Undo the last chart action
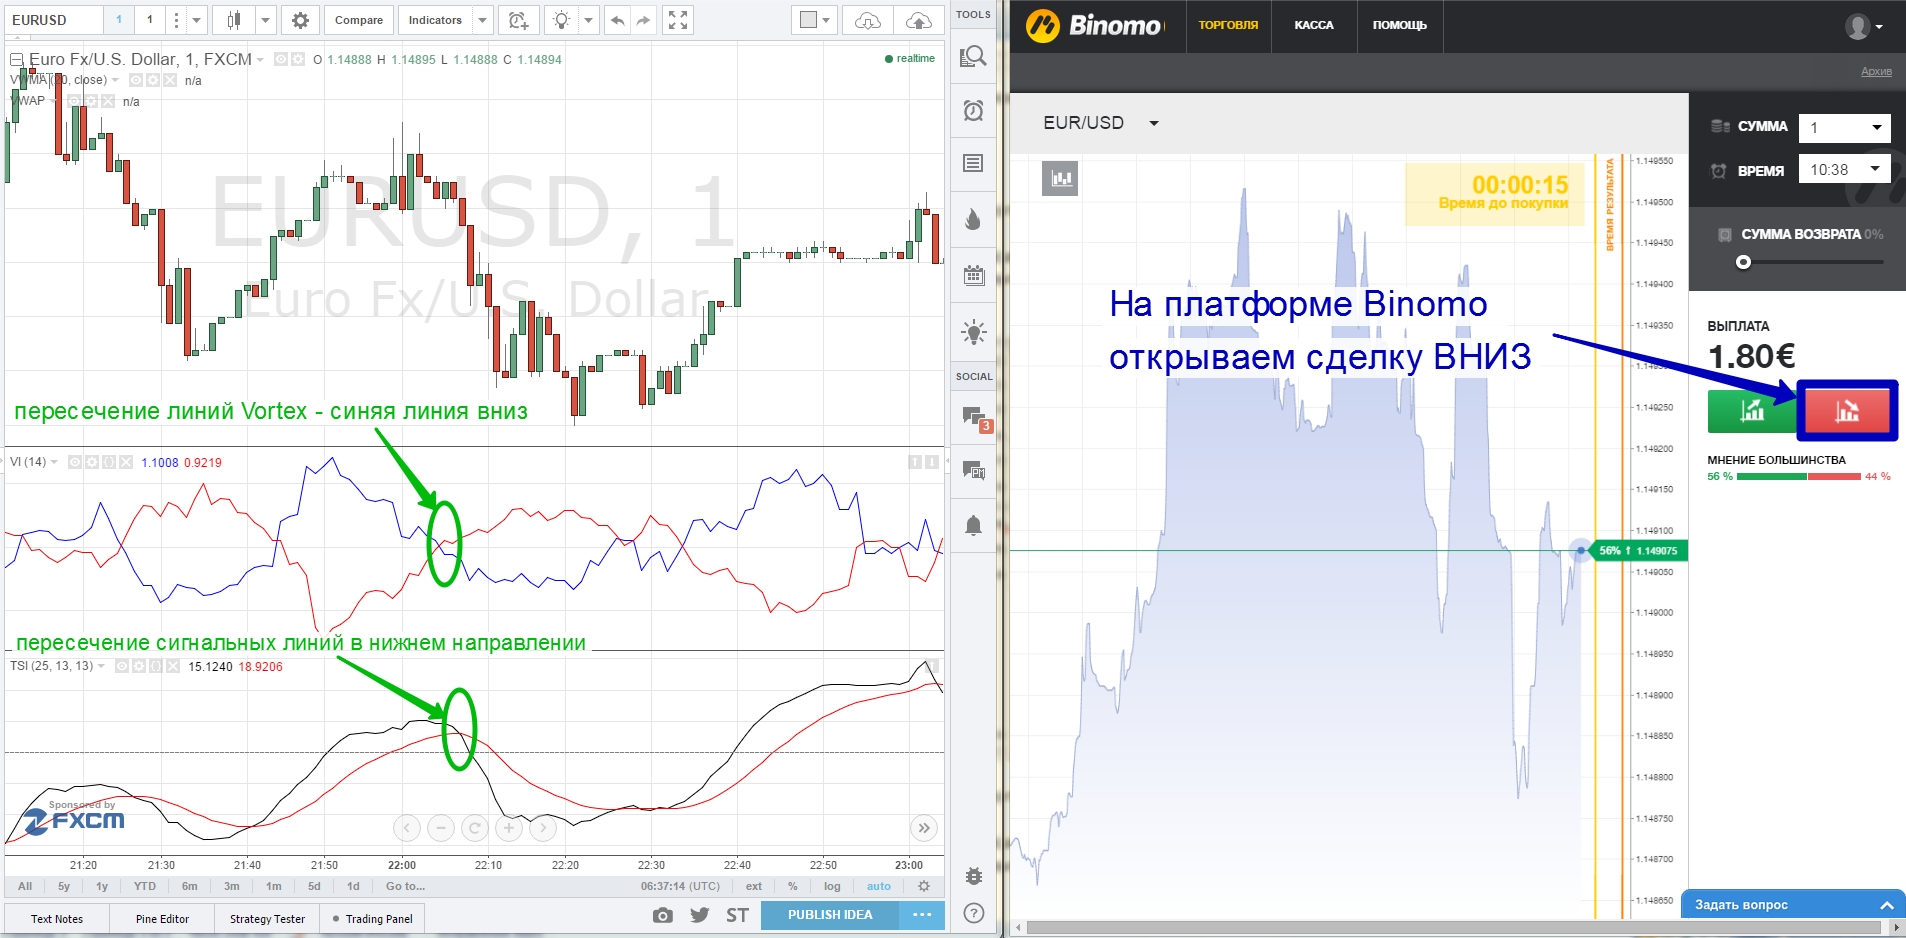Screen dimensions: 1906x938 (x=618, y=20)
